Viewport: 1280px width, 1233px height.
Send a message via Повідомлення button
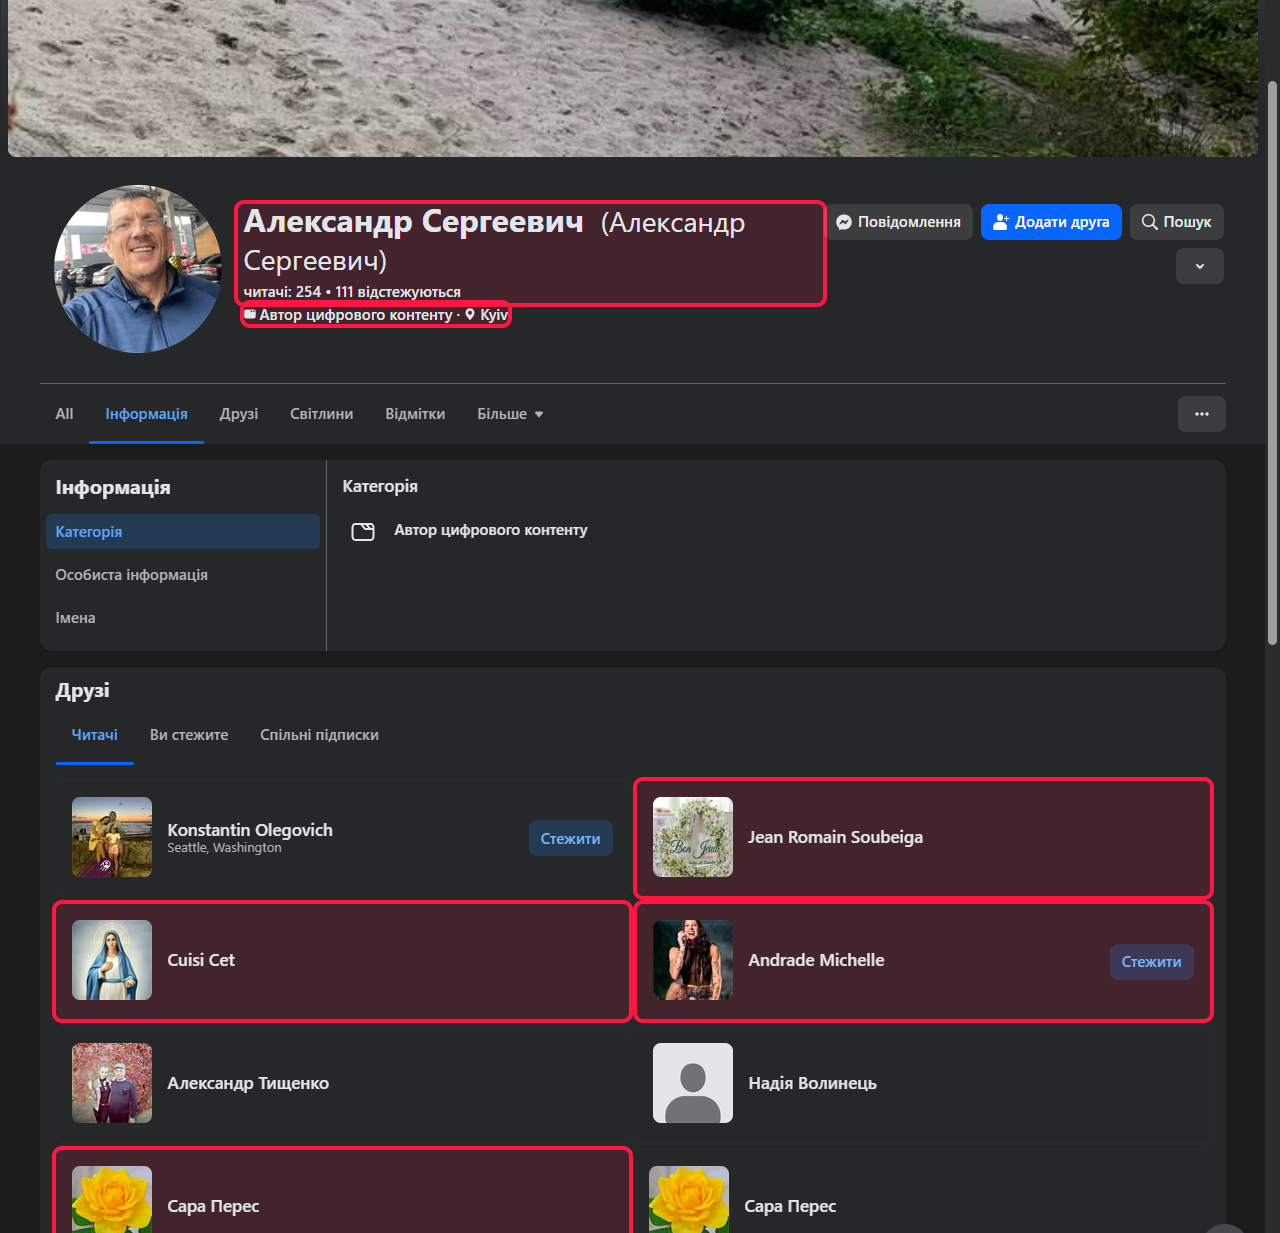click(x=899, y=222)
